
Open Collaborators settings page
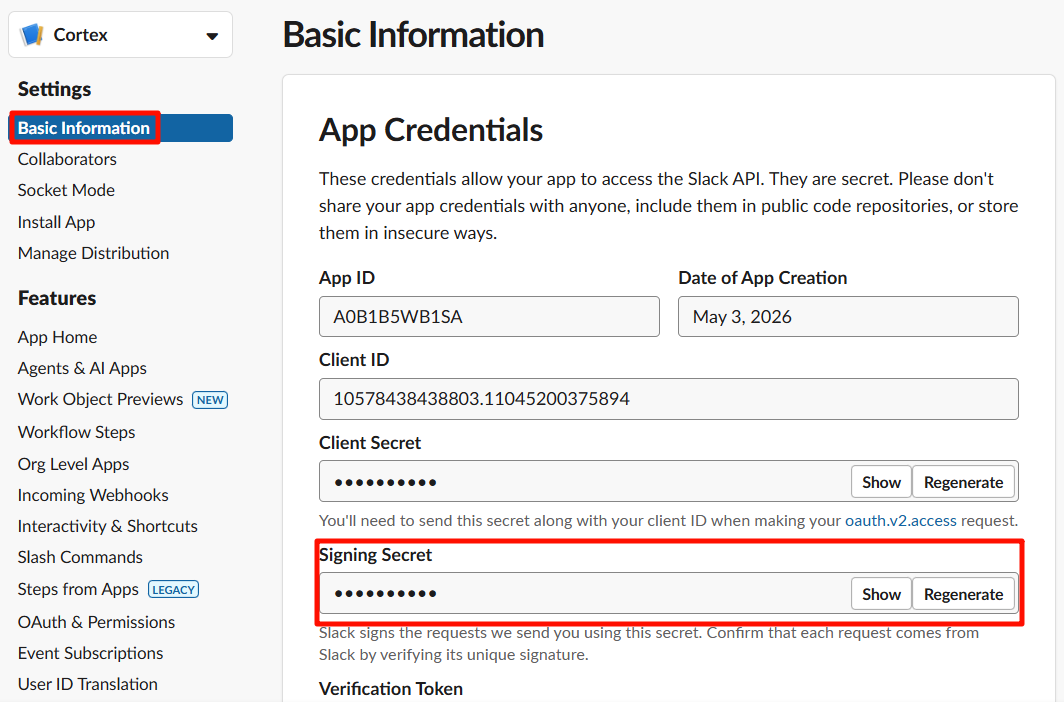pos(67,159)
